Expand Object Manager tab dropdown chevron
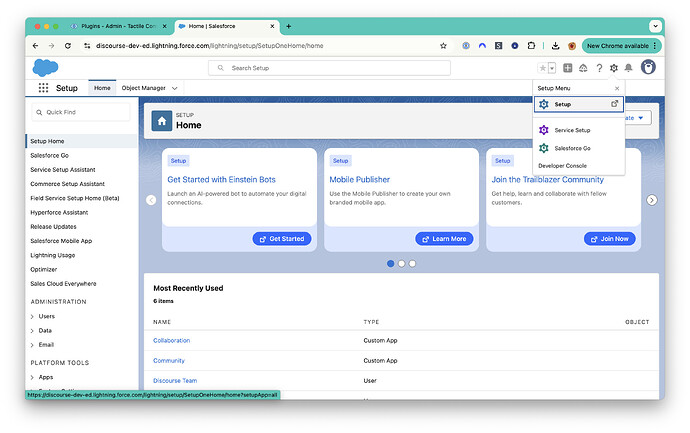690x433 pixels. (175, 88)
